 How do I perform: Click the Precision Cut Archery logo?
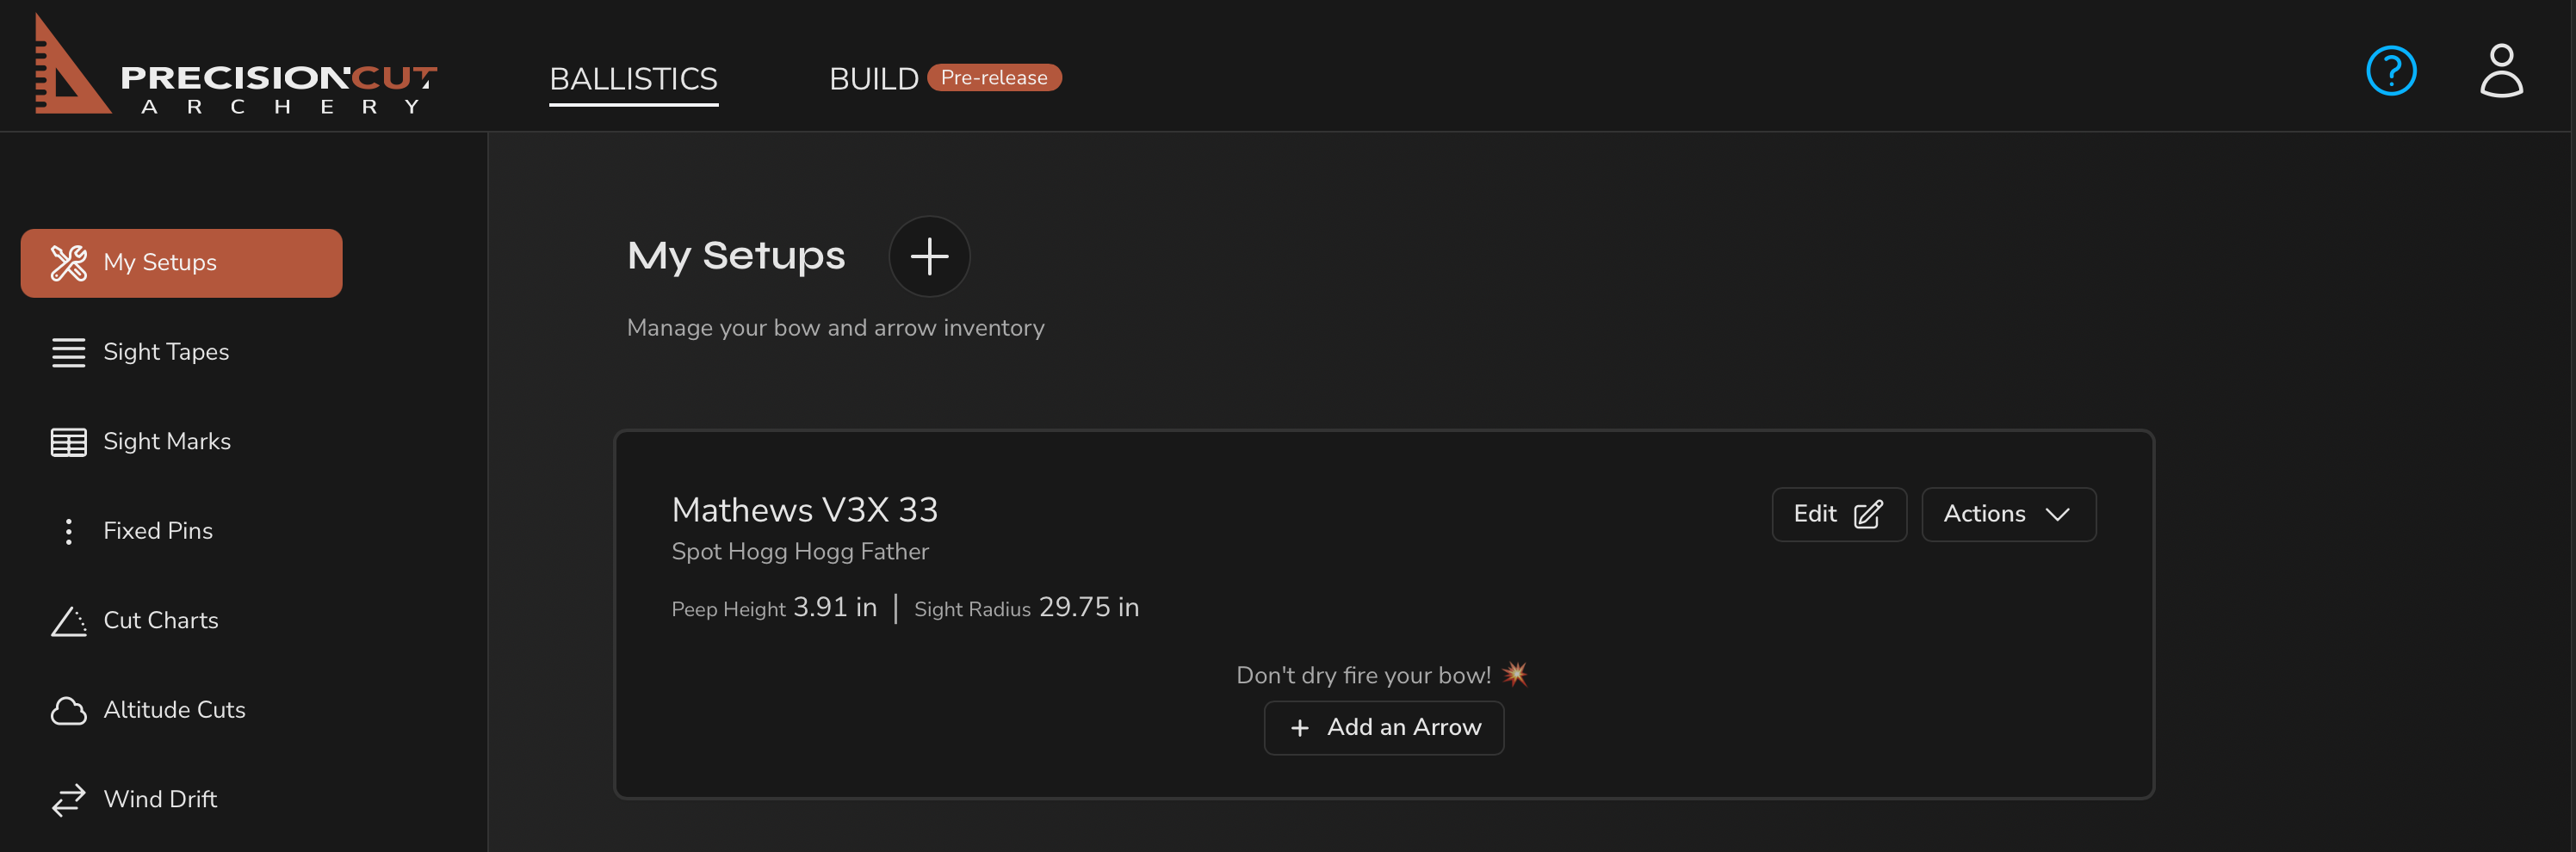click(236, 64)
